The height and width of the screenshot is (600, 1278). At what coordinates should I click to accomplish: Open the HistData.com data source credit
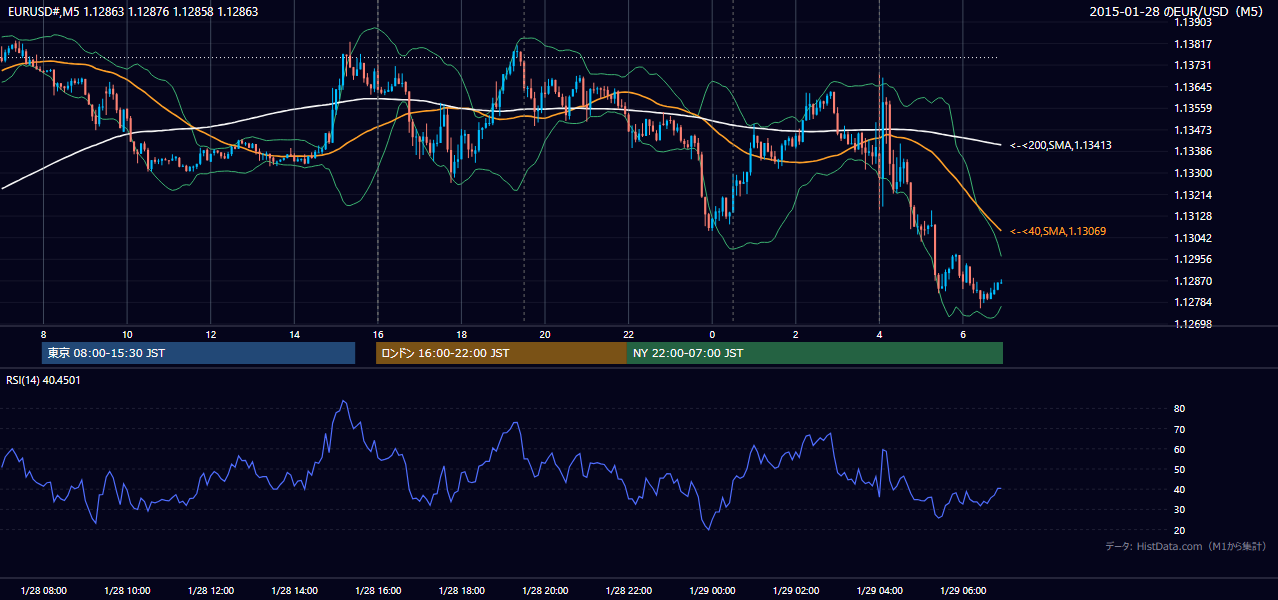pos(1186,546)
